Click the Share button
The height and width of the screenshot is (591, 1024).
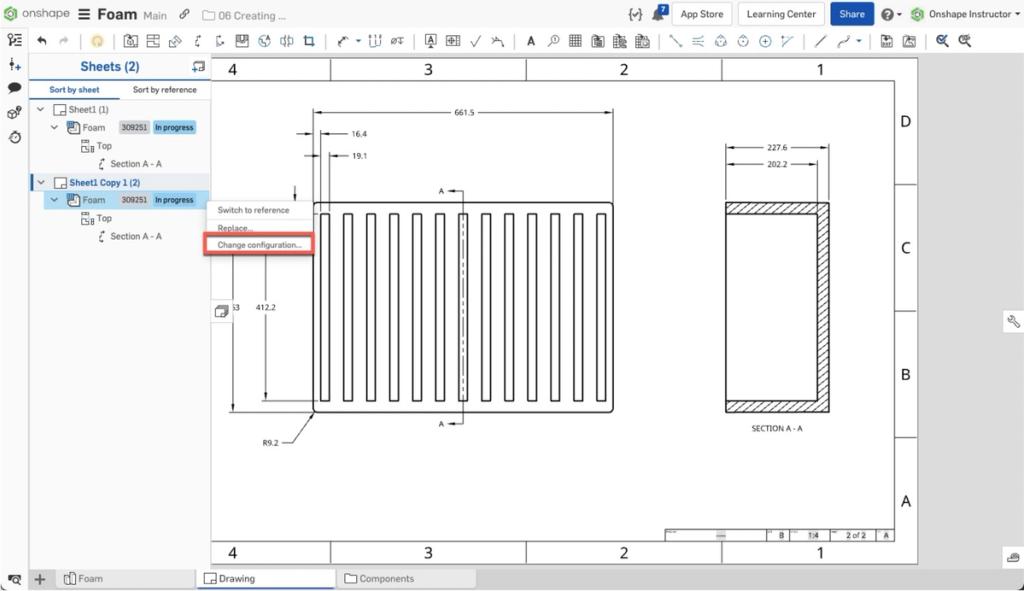click(851, 14)
